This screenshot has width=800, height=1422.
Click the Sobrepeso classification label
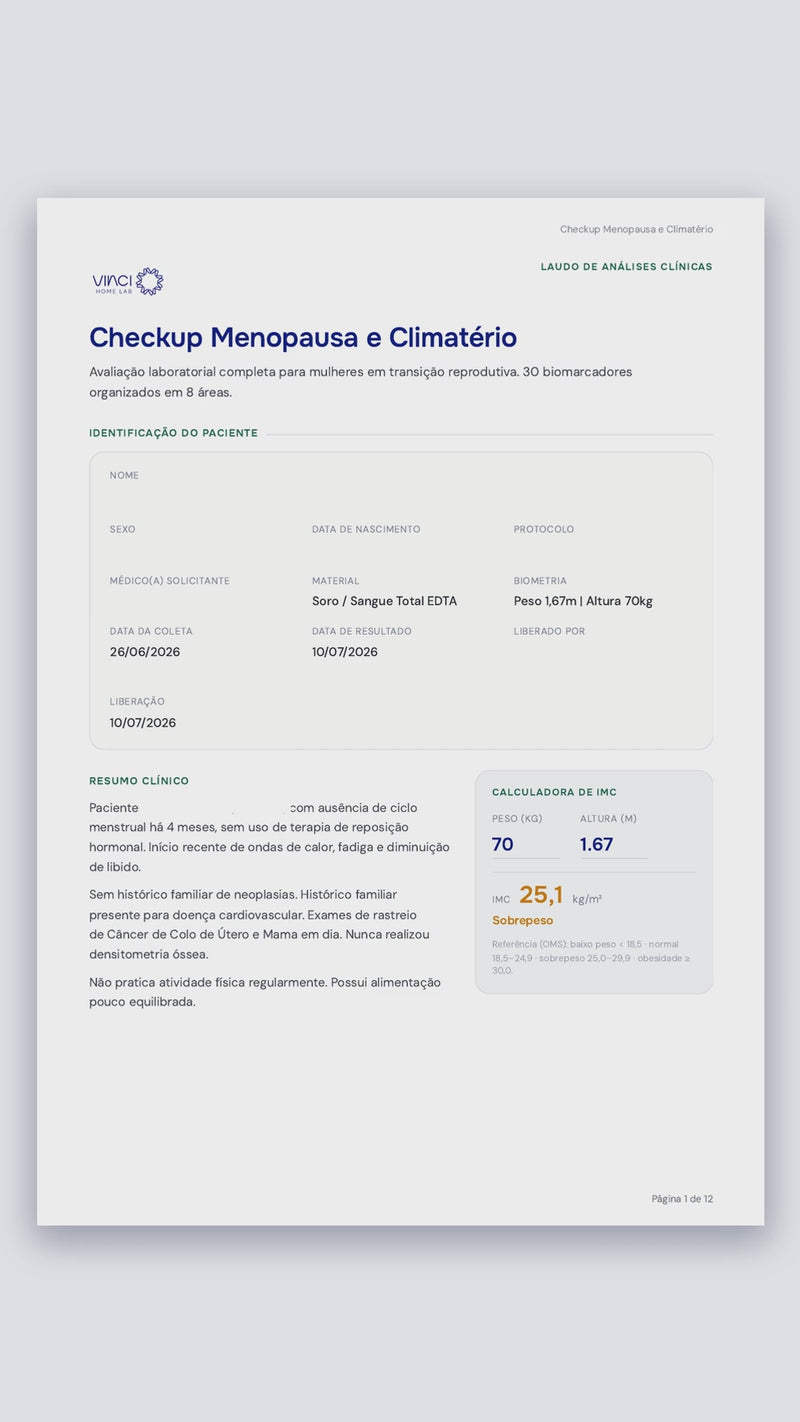(x=522, y=921)
